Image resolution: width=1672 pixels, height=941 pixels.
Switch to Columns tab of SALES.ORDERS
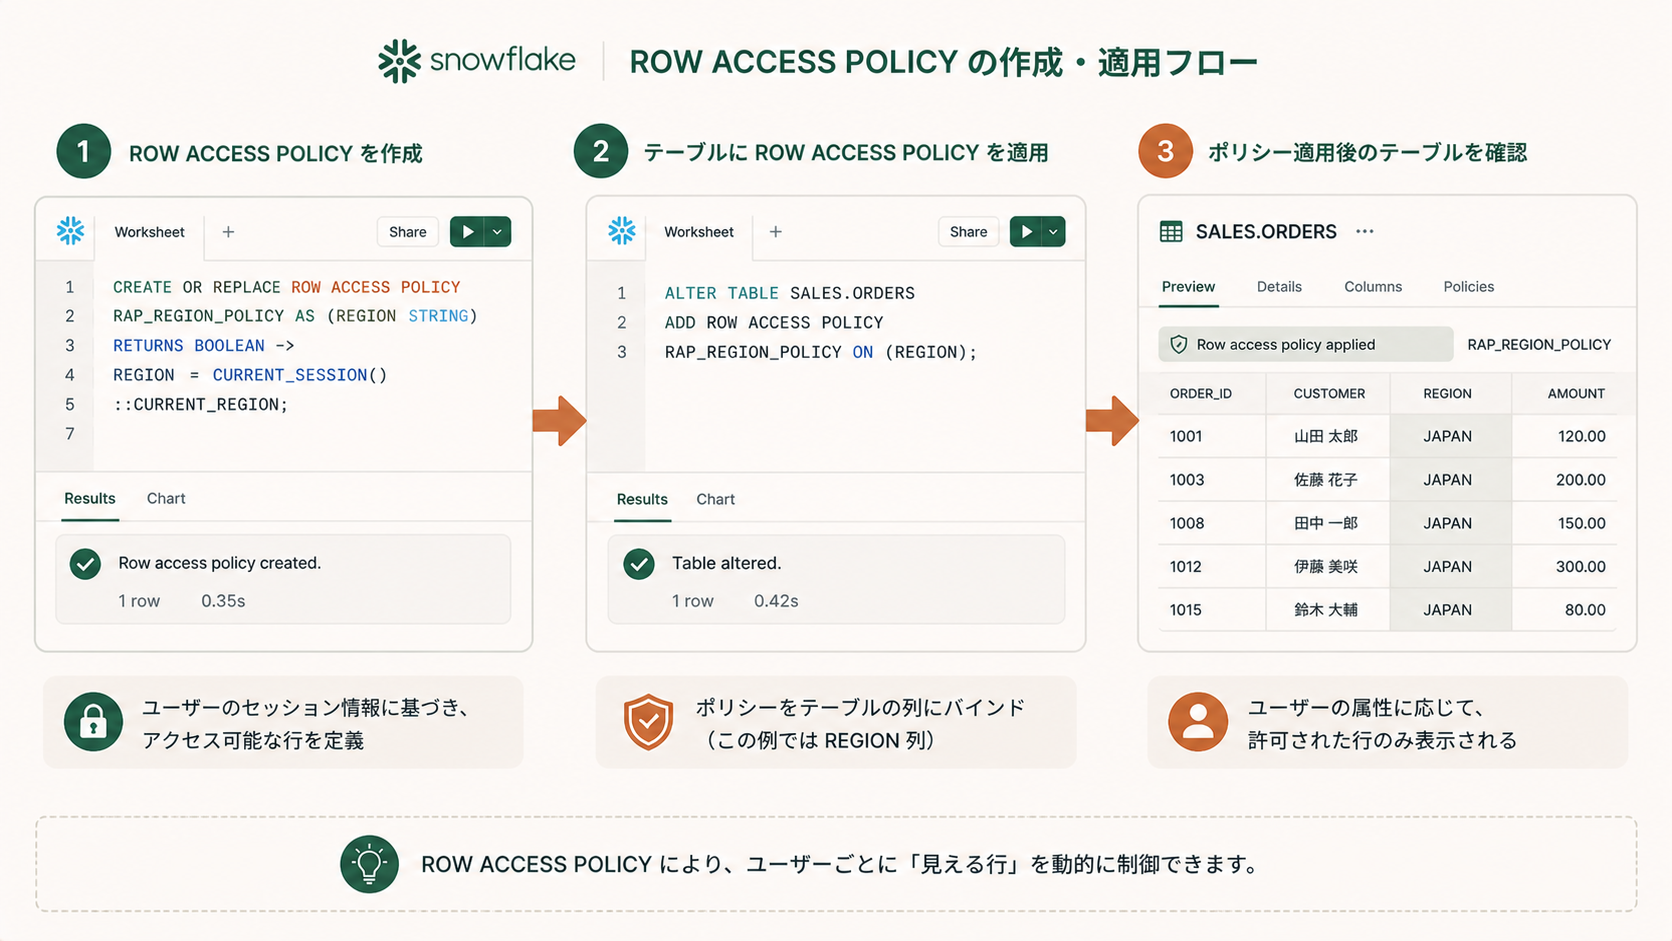tap(1373, 287)
